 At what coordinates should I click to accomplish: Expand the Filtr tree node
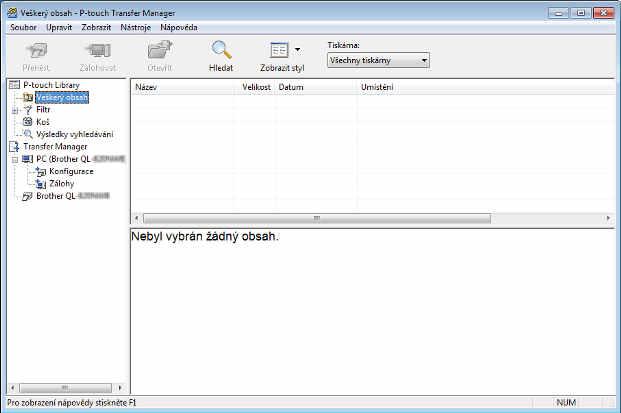[15, 110]
